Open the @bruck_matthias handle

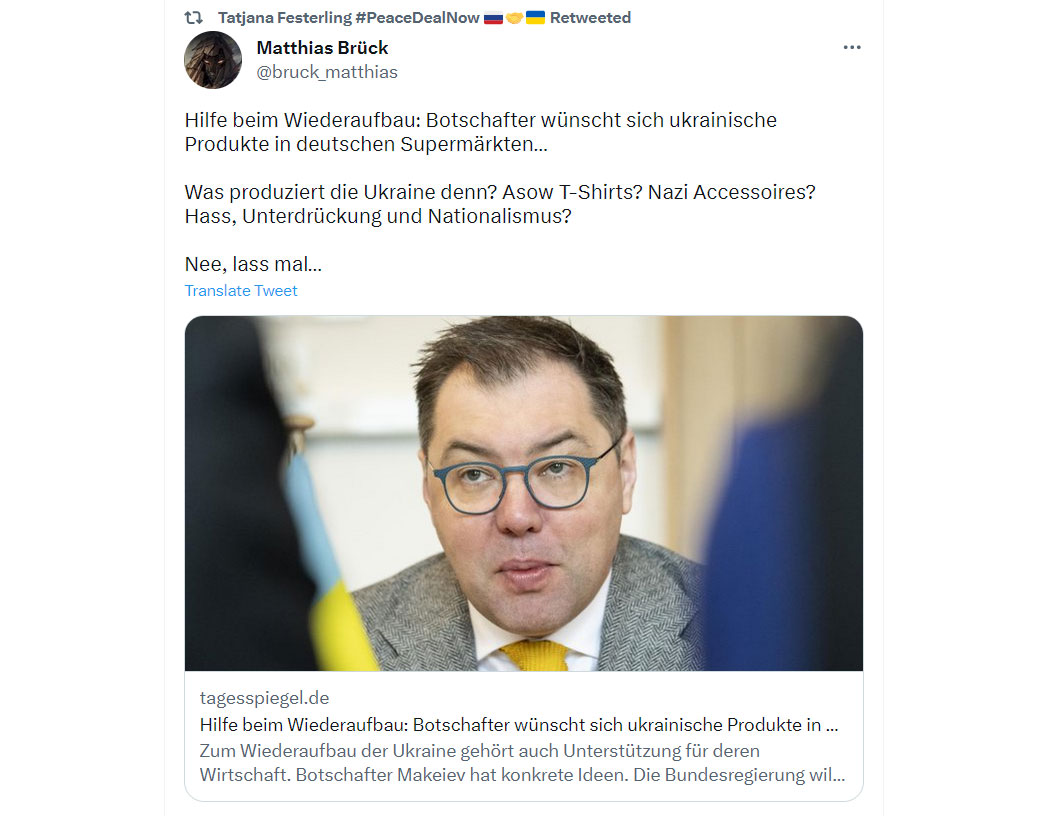click(x=327, y=72)
